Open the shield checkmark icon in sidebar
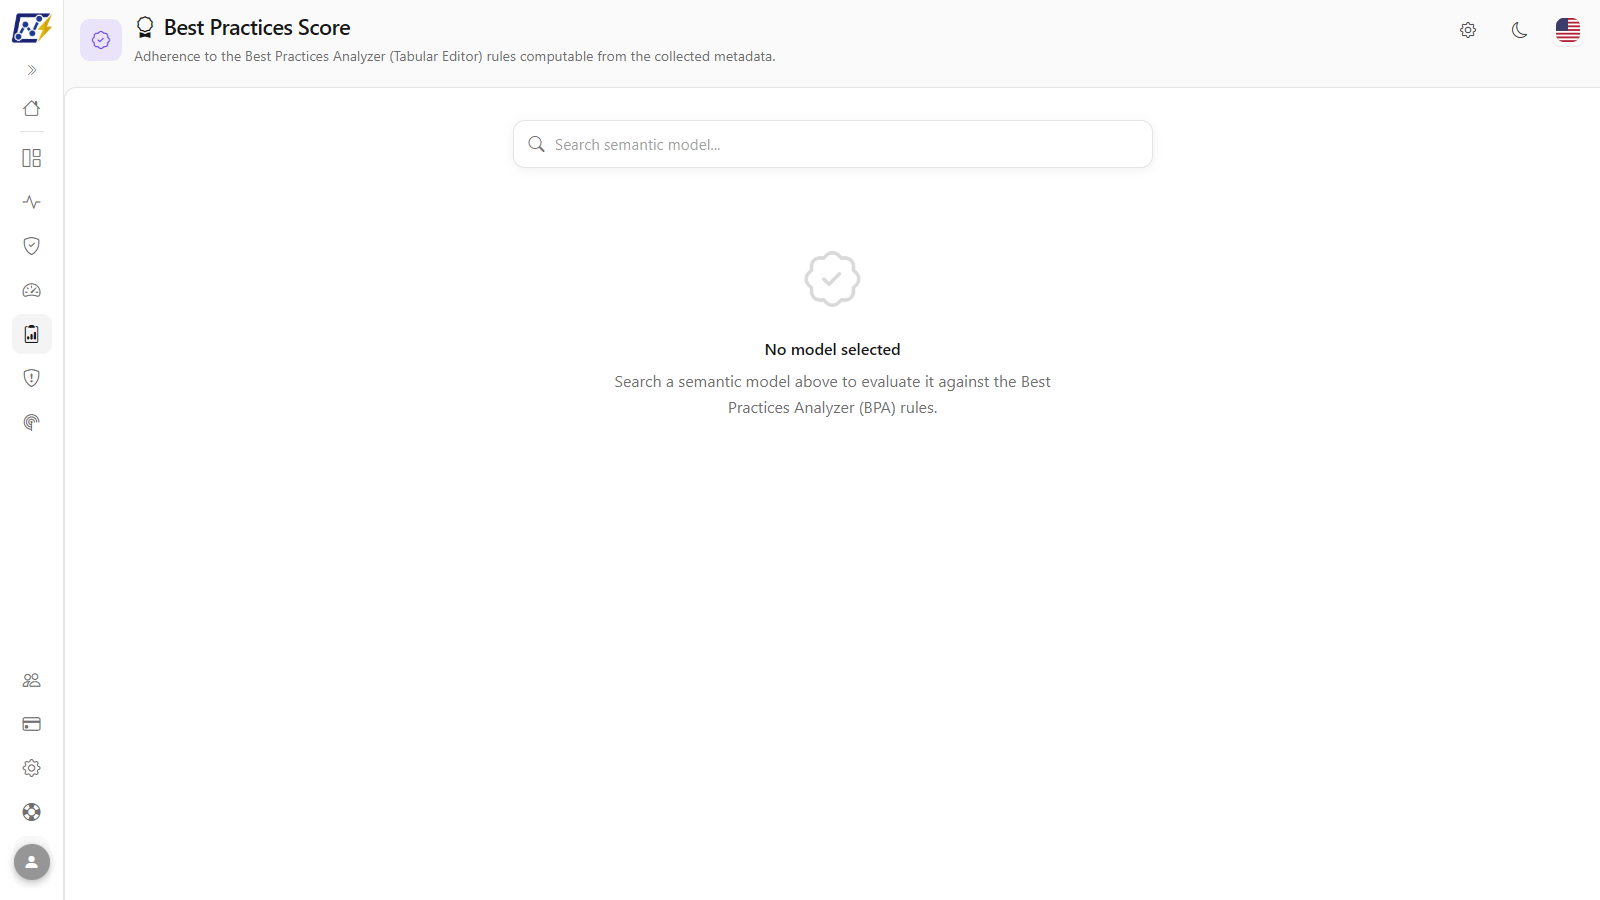This screenshot has height=900, width=1600. (x=32, y=246)
